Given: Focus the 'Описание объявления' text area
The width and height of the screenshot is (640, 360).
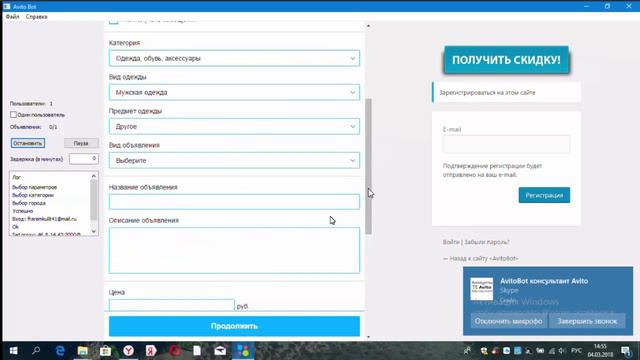Looking at the screenshot, I should coord(234,250).
